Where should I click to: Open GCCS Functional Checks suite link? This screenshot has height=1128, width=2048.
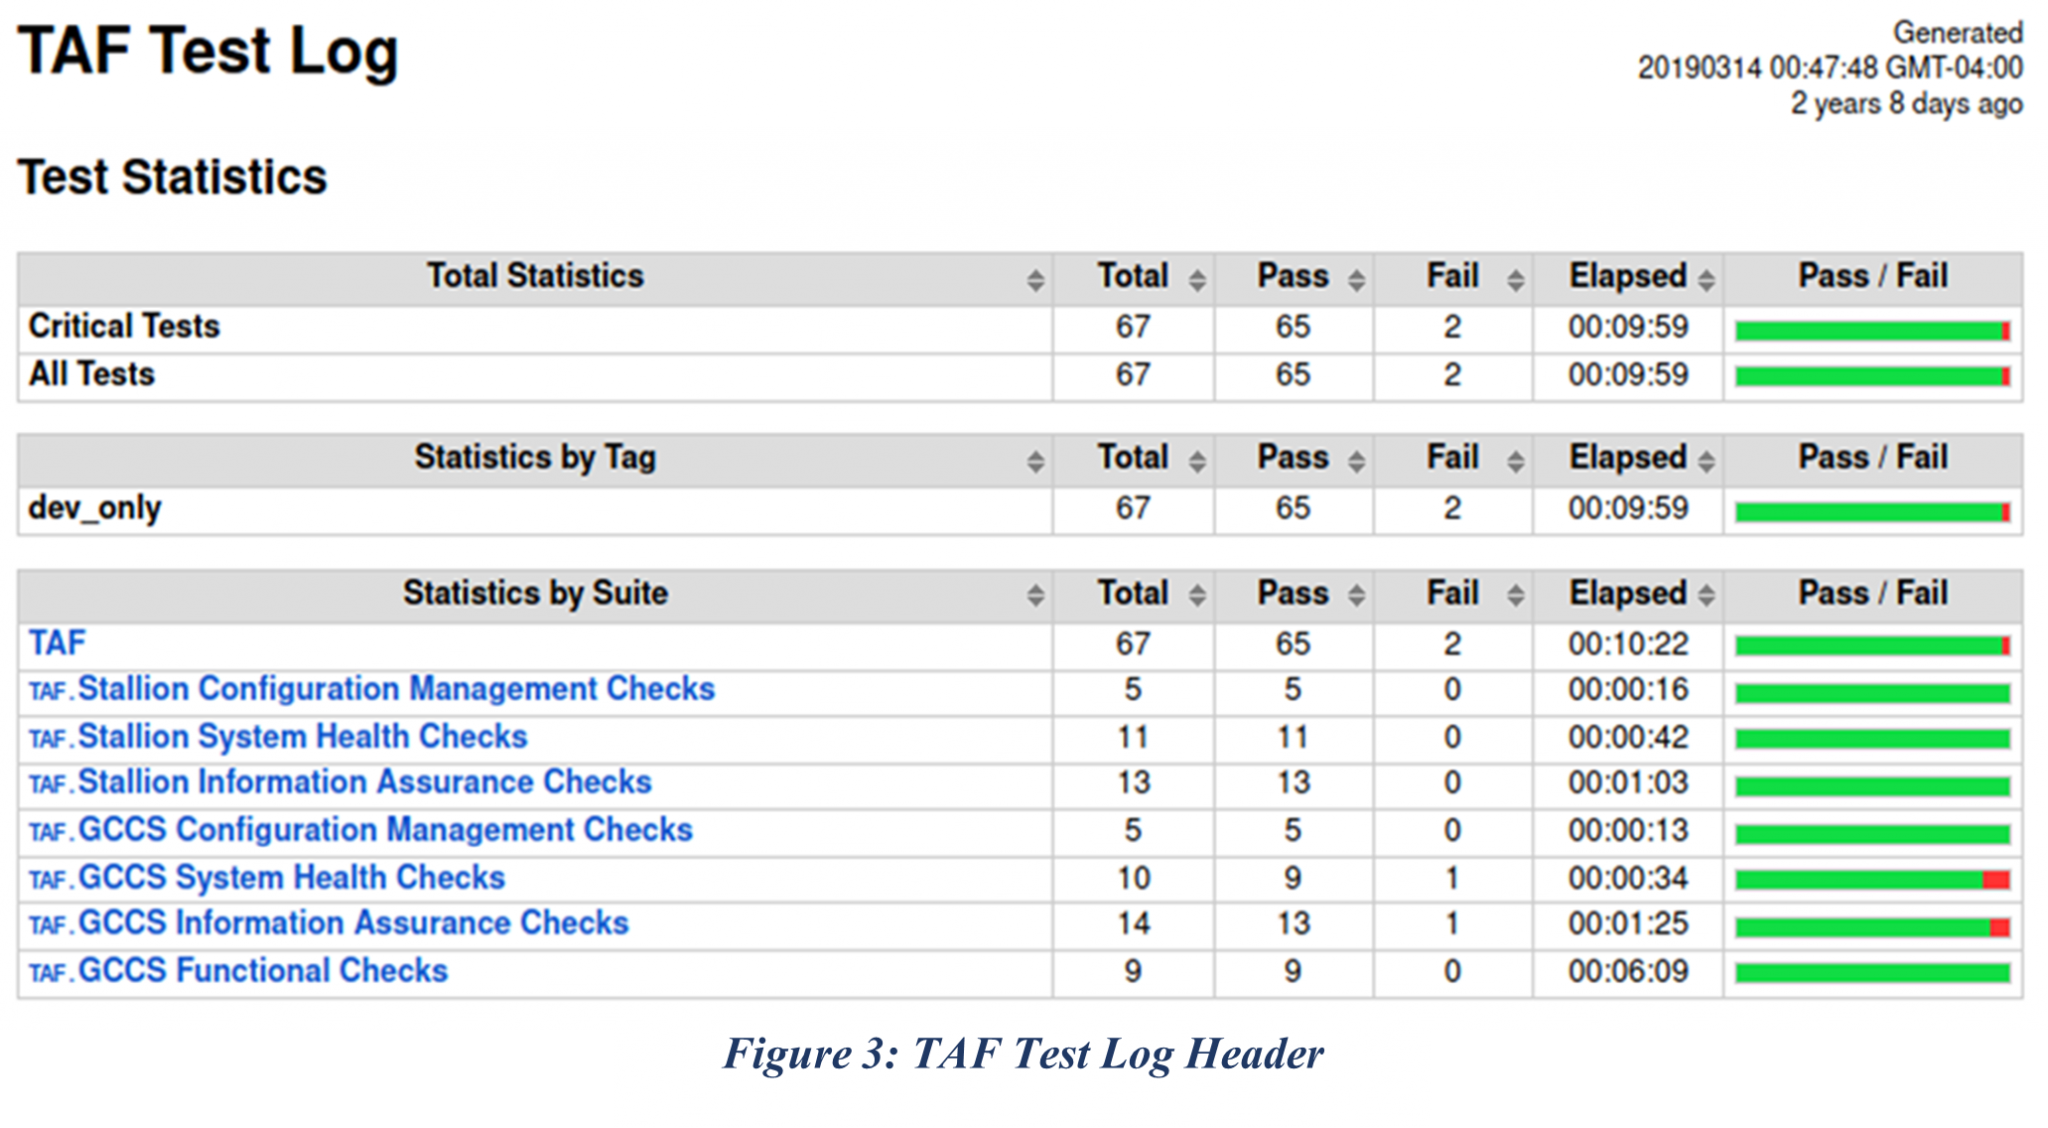coord(263,971)
